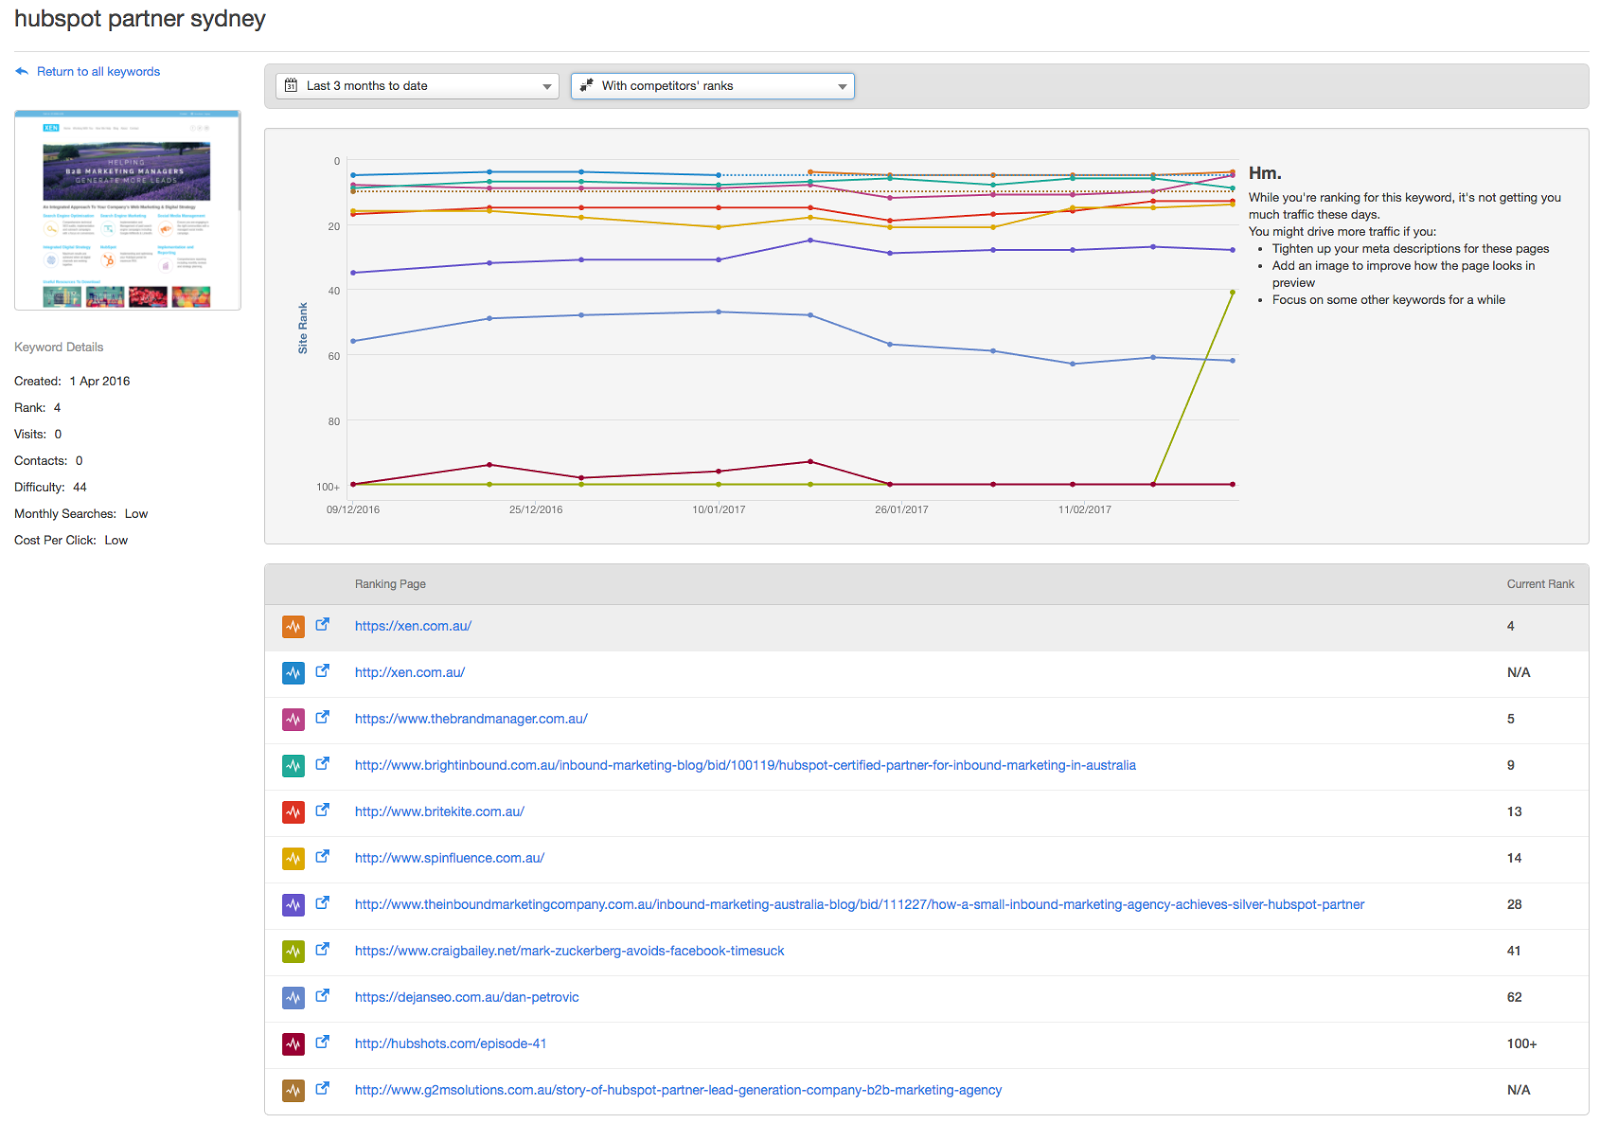Image resolution: width=1600 pixels, height=1123 pixels.
Task: Open the http://xen.com.au/ ranking page link
Action: click(x=410, y=673)
